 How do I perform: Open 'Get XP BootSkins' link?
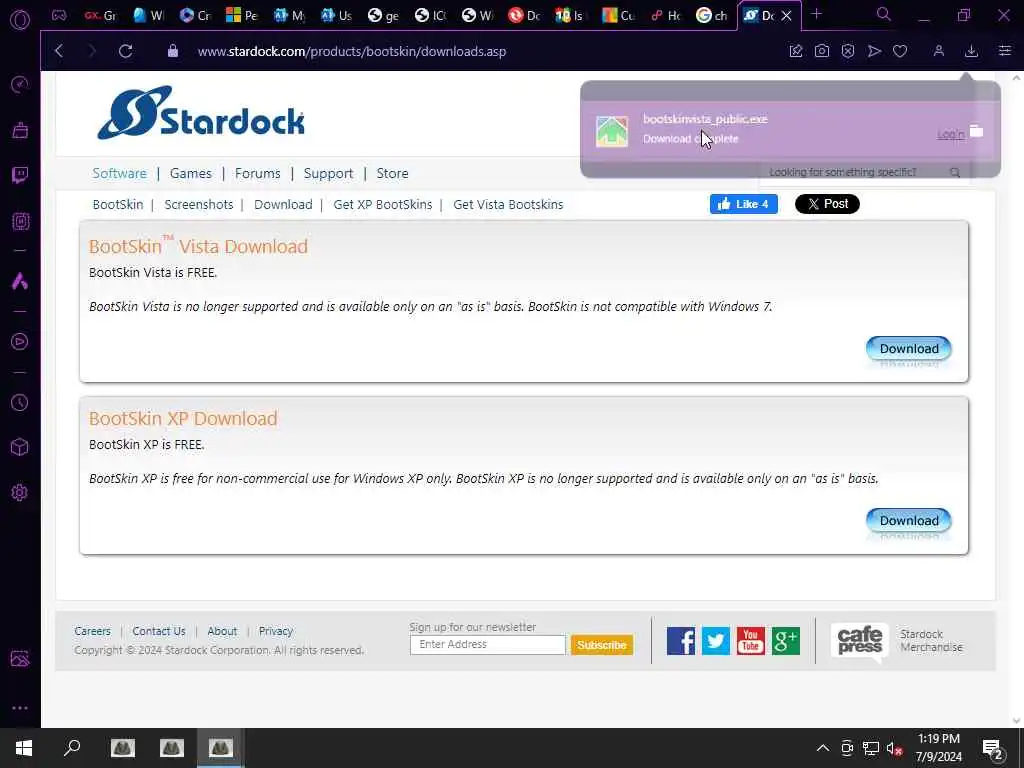click(x=383, y=204)
